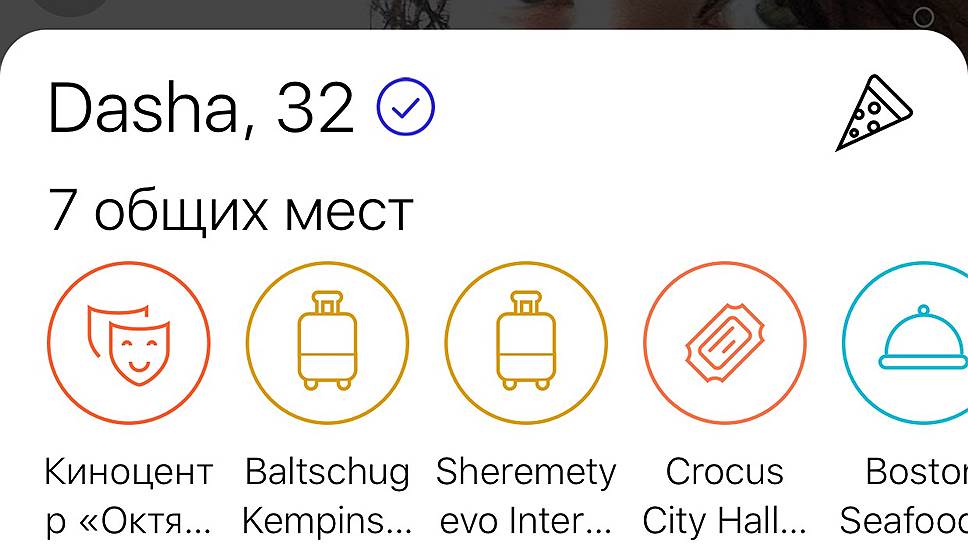Tap the word «мест» in the heading
The width and height of the screenshot is (968, 544).
[x=348, y=213]
